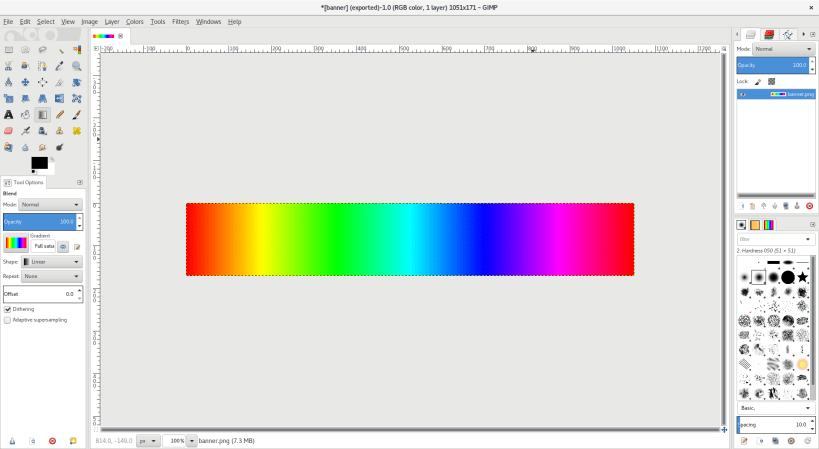
Task: Open the File menu
Action: point(8,22)
